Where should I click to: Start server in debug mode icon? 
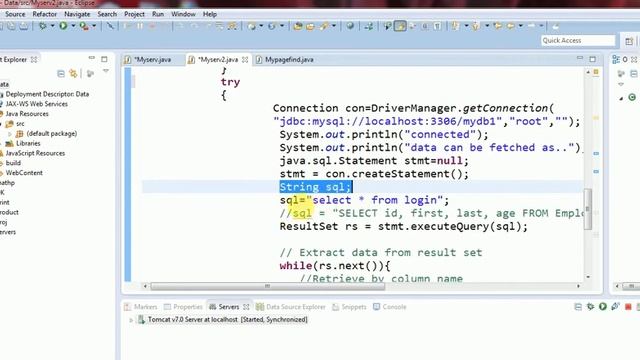coord(590,306)
